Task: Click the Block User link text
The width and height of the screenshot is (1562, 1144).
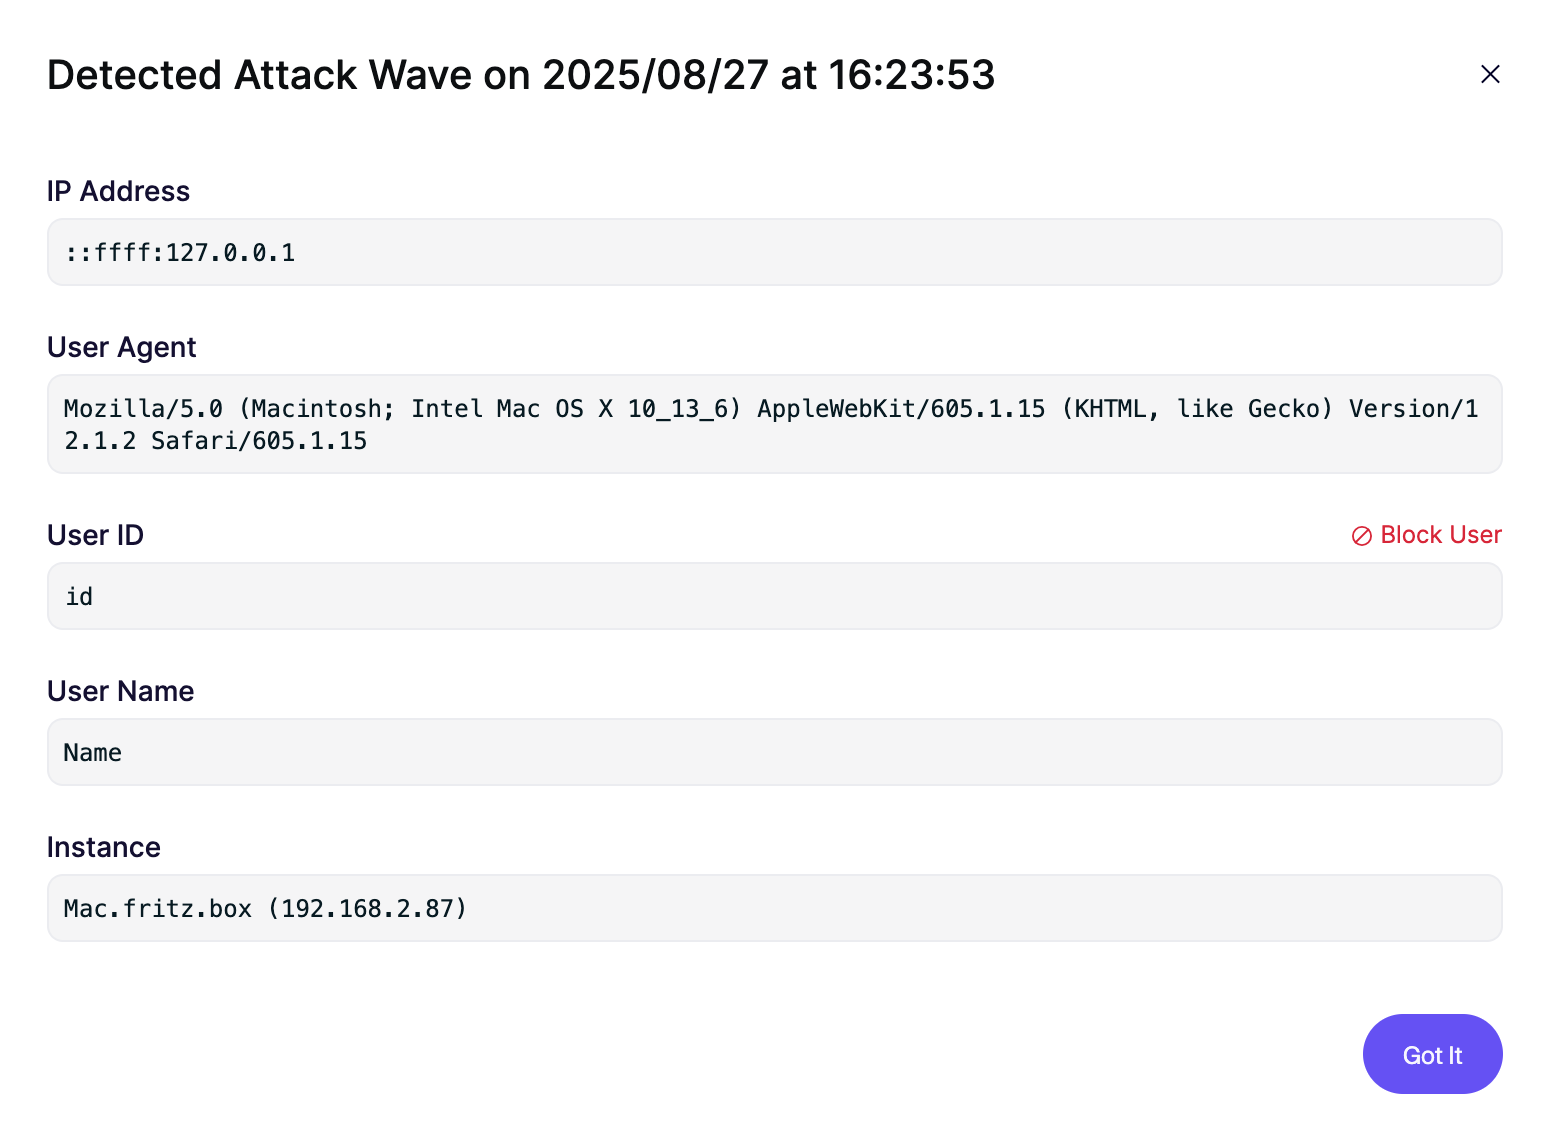Action: (x=1440, y=535)
